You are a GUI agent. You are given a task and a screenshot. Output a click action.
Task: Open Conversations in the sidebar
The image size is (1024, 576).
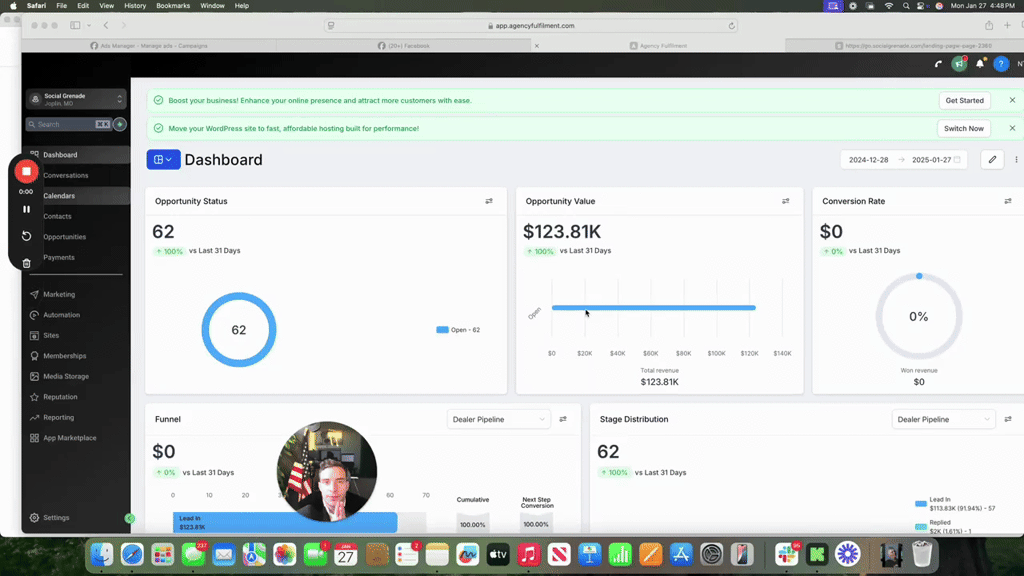65,176
